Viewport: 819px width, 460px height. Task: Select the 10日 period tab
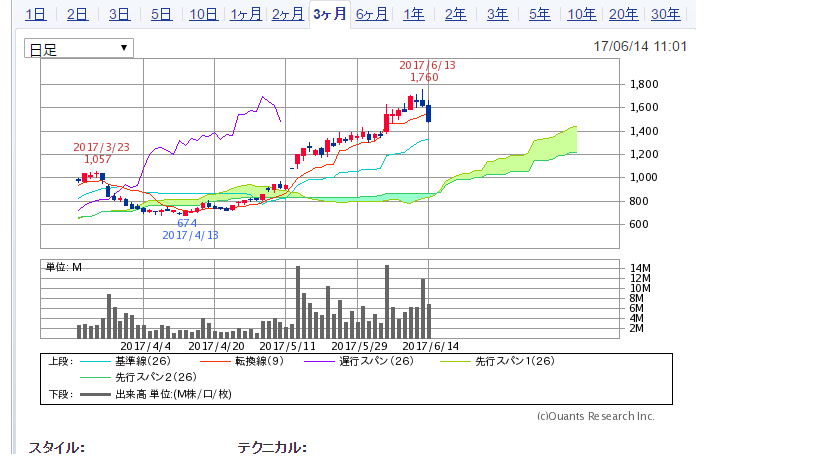pos(203,15)
